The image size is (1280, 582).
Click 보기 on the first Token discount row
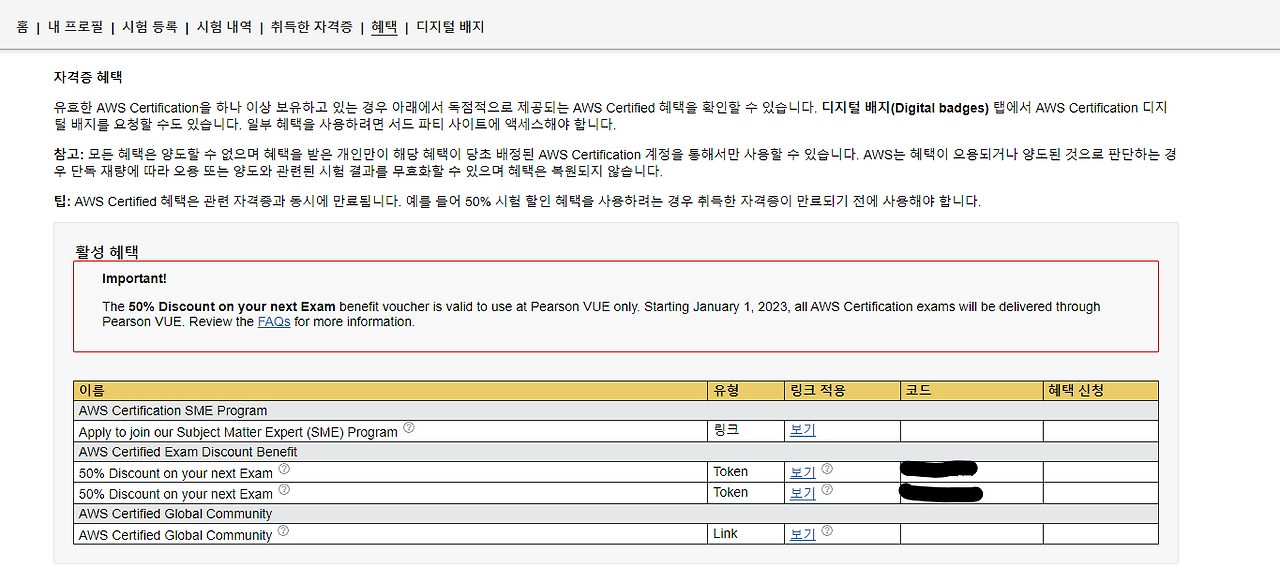(801, 471)
